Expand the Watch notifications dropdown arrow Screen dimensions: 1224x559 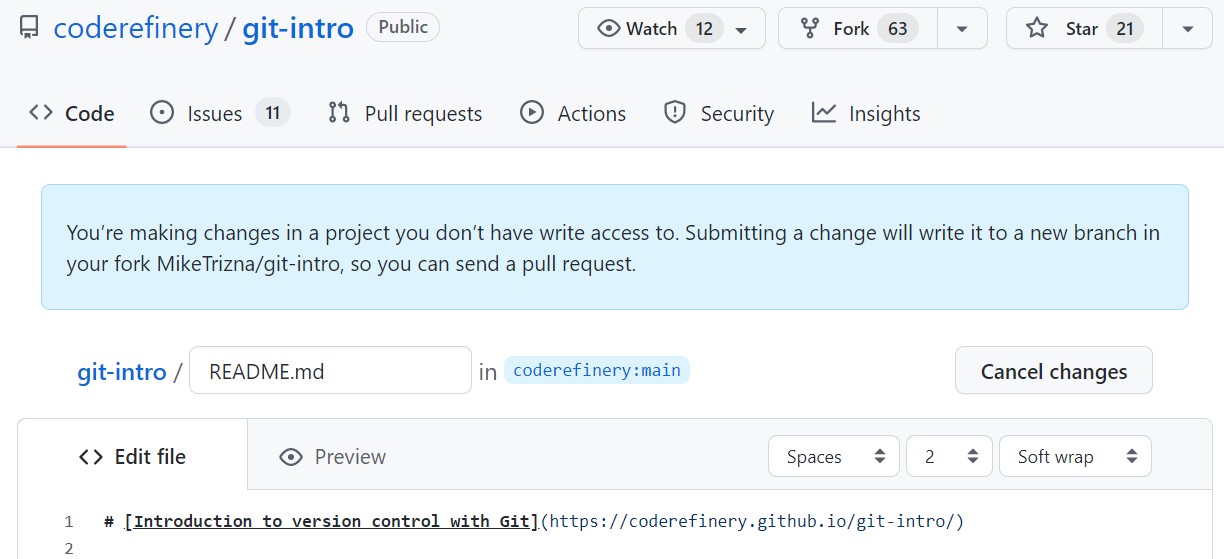pyautogui.click(x=741, y=29)
